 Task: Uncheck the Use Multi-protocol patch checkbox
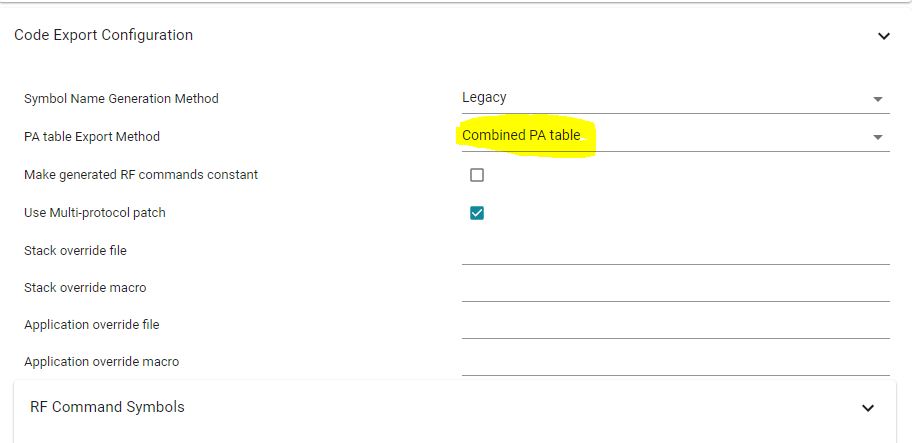pyautogui.click(x=477, y=213)
